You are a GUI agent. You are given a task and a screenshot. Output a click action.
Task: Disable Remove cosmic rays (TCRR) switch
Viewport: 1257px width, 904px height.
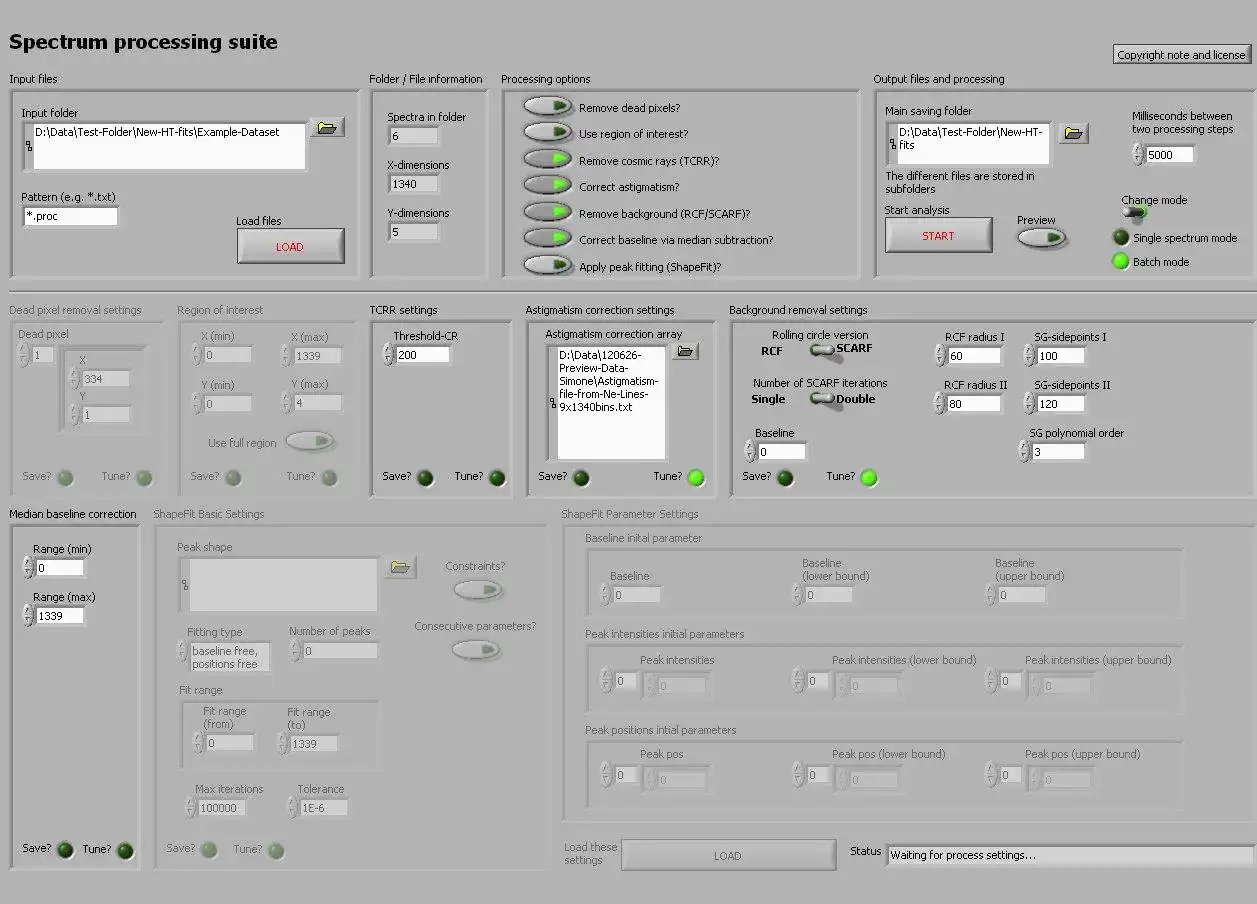tap(547, 160)
